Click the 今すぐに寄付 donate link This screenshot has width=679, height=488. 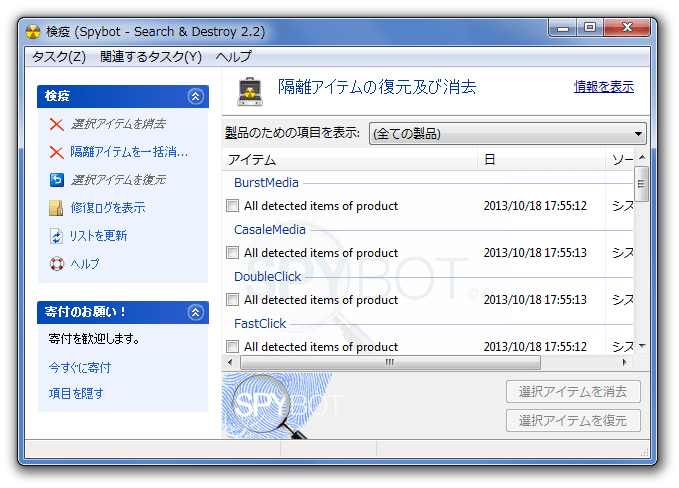tap(80, 368)
